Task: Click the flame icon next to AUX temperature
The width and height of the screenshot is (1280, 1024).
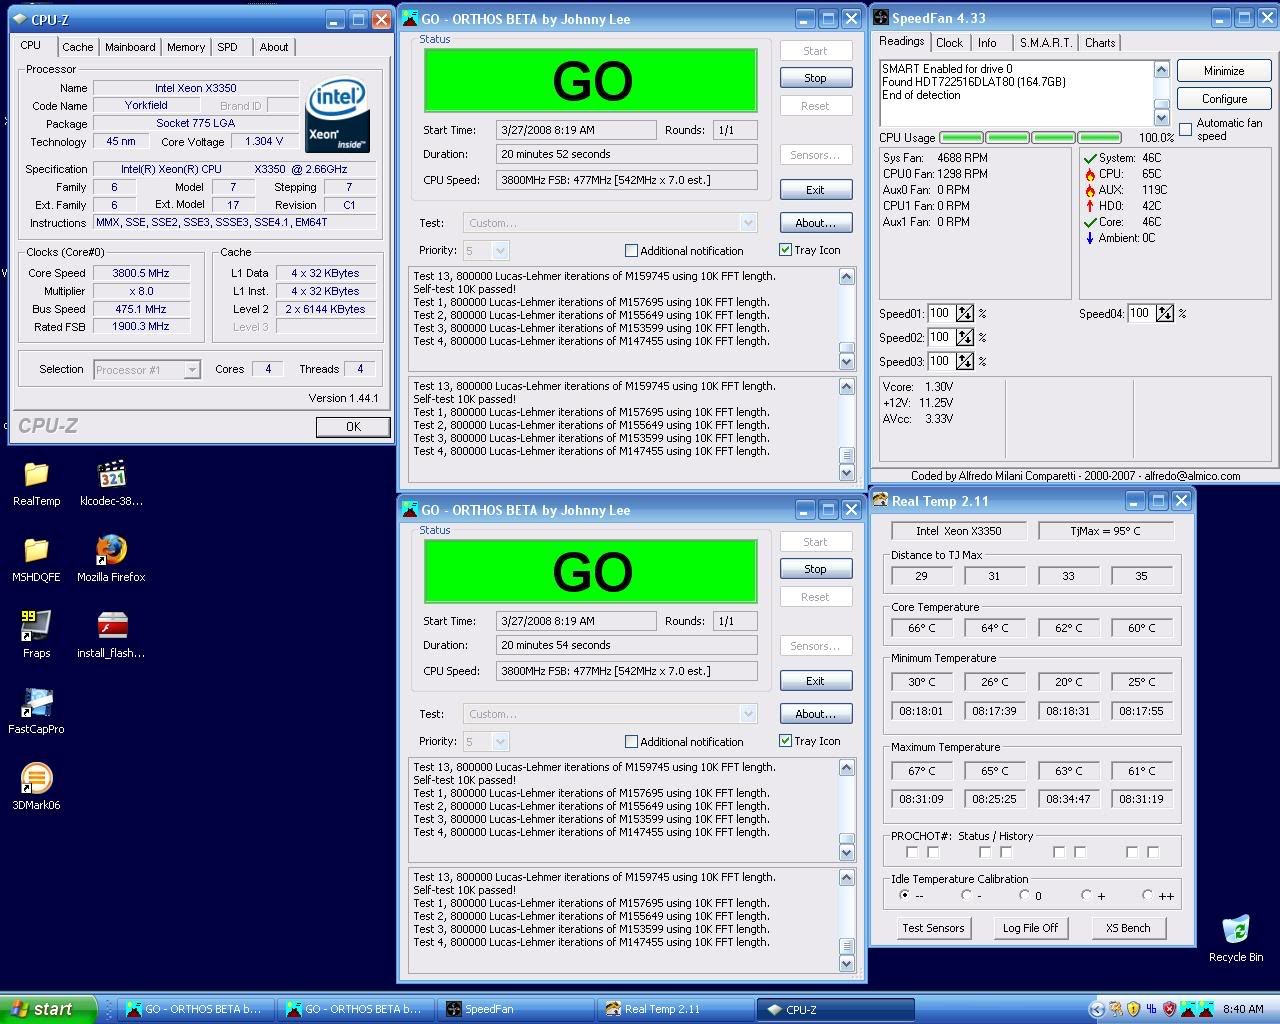Action: click(x=1090, y=190)
